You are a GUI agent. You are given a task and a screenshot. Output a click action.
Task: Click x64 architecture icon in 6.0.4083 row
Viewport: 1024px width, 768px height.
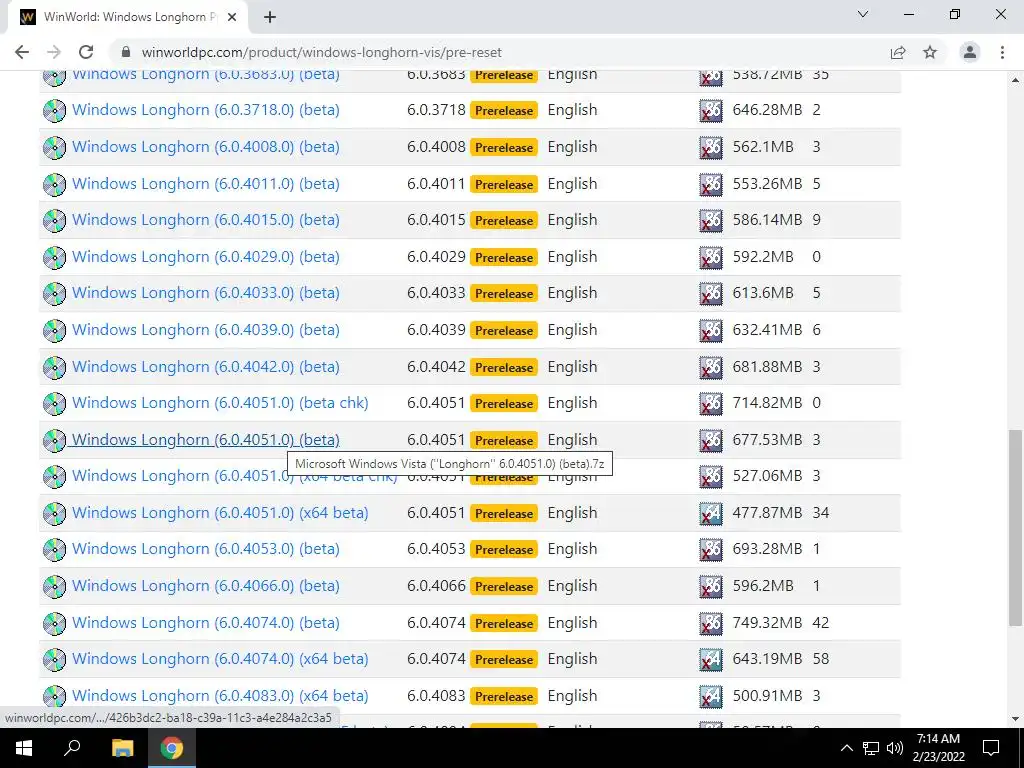pos(711,696)
